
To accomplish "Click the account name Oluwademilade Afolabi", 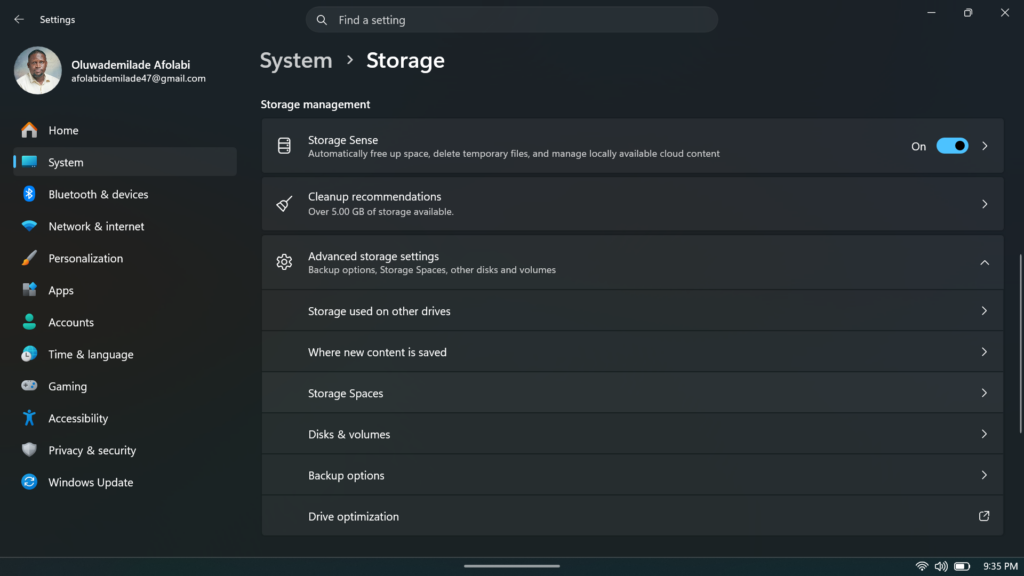I will pyautogui.click(x=131, y=65).
